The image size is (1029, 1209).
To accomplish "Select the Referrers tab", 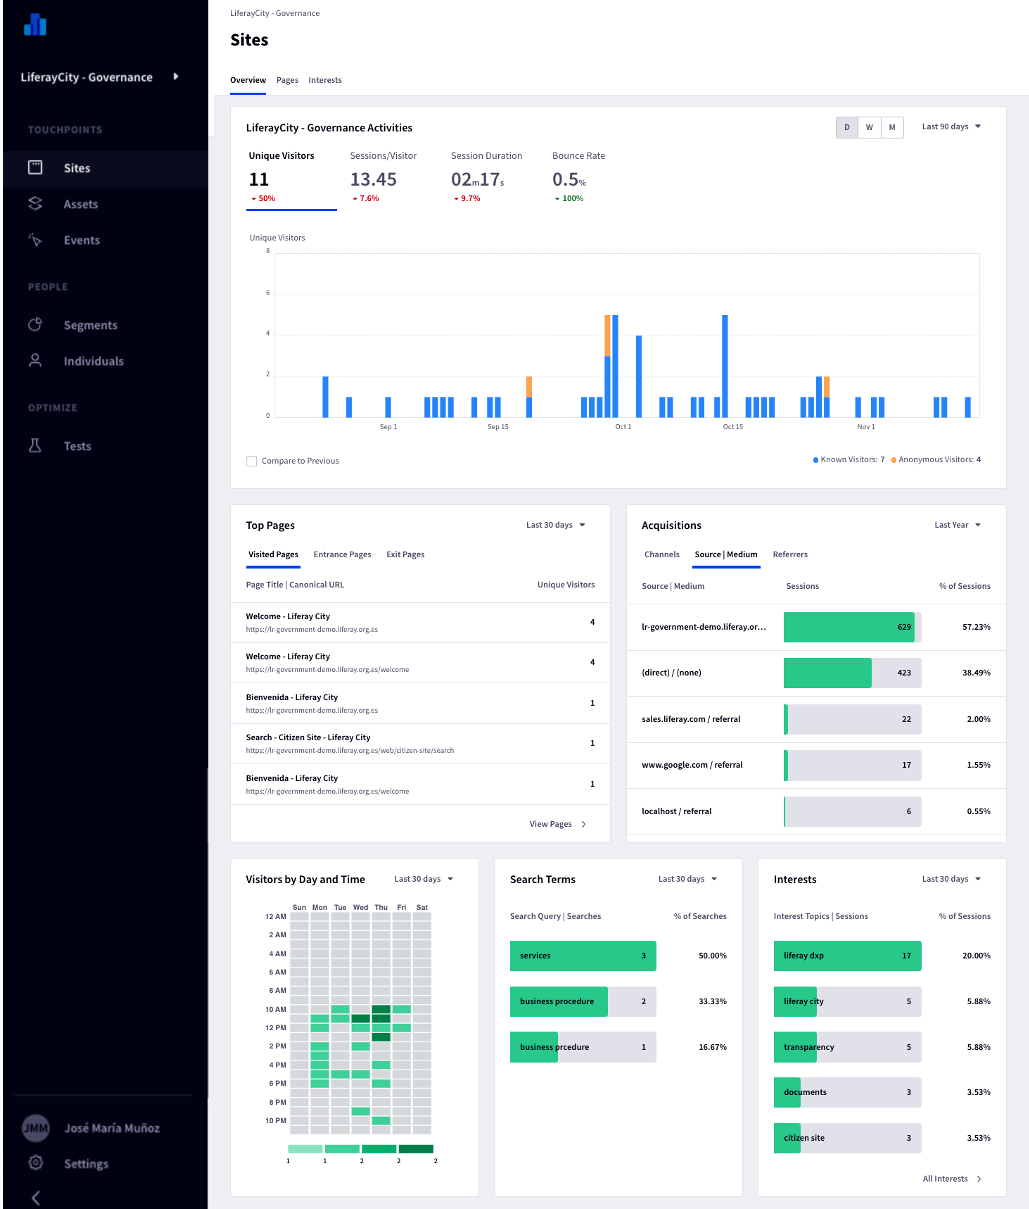I will tap(790, 554).
